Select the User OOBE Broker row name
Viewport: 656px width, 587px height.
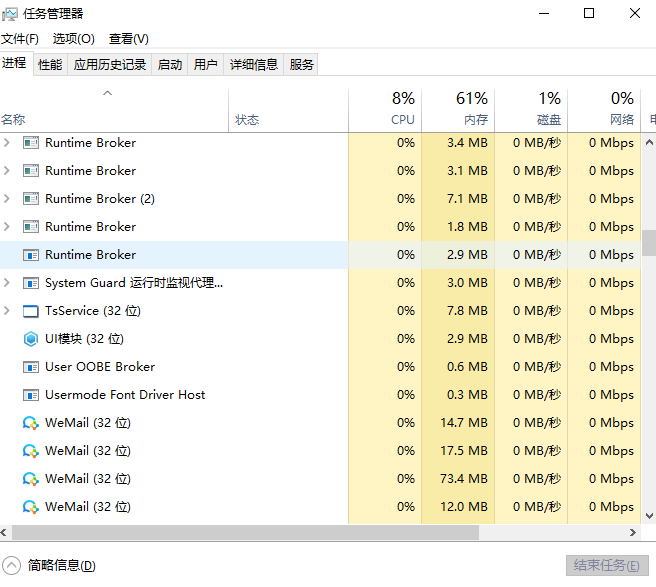(100, 367)
